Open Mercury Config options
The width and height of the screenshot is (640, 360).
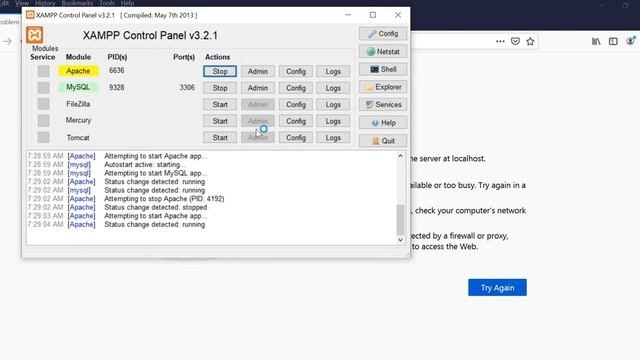pos(296,121)
